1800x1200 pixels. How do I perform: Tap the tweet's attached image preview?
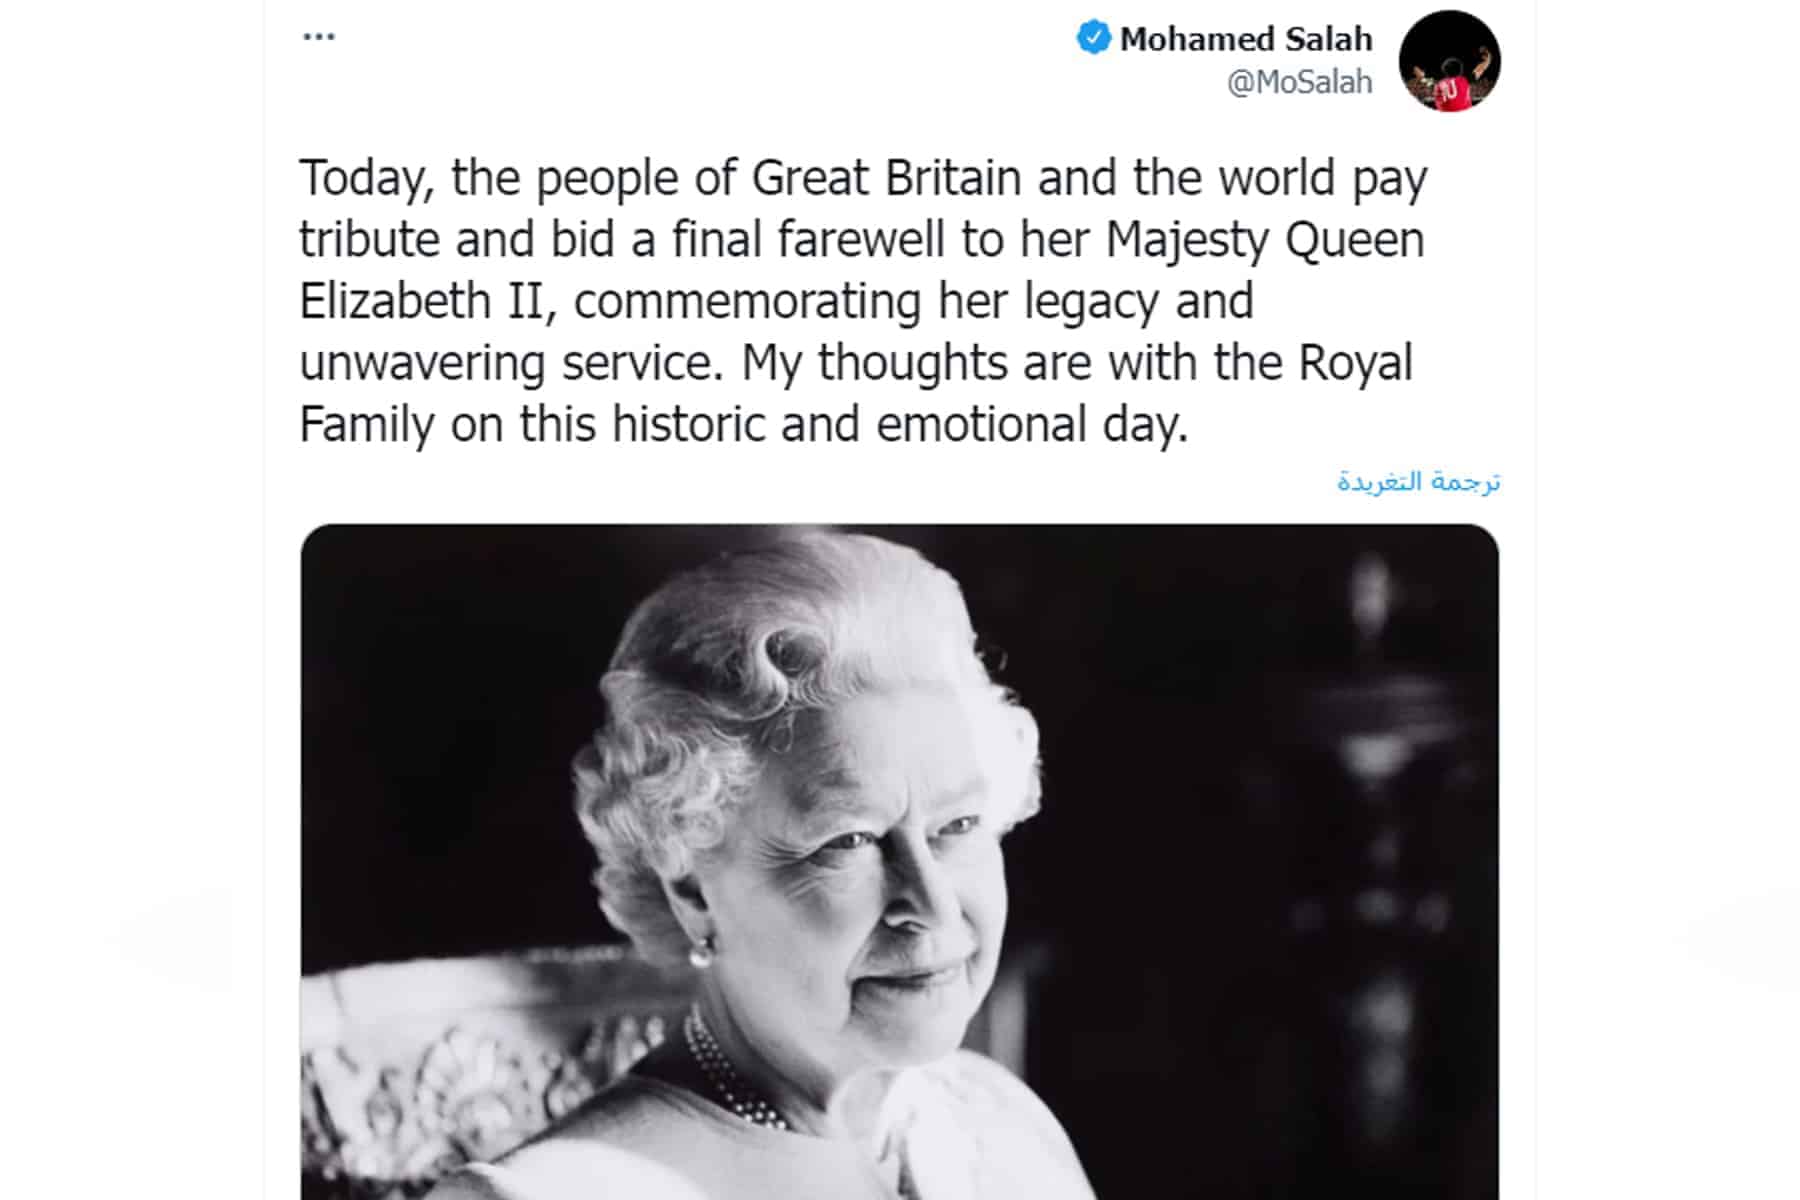[899, 861]
